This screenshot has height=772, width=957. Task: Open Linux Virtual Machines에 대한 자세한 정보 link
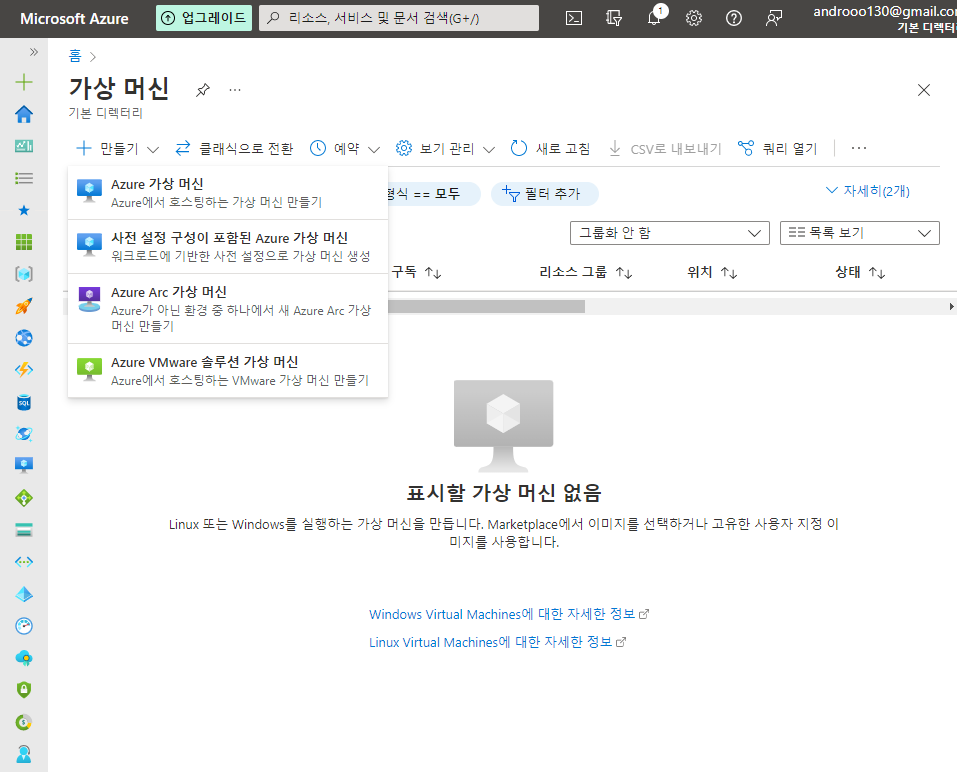pos(497,642)
